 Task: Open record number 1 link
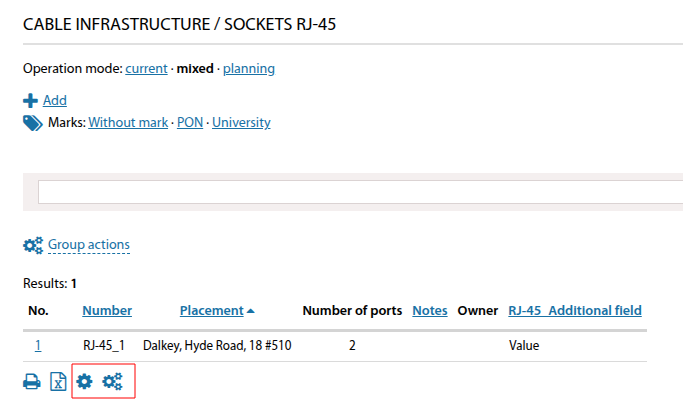38,345
